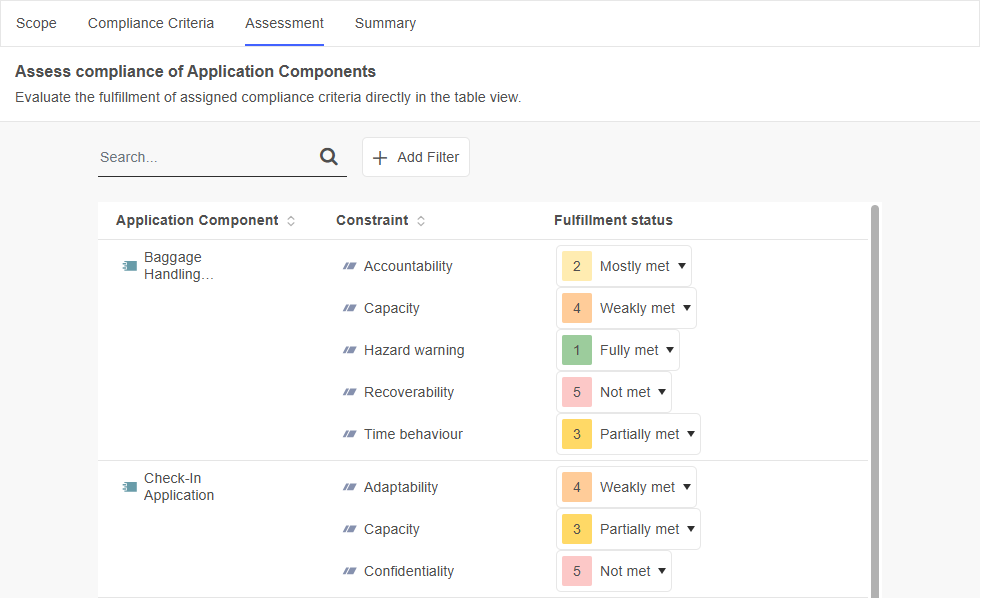Click the Confidentiality constraint label

click(409, 570)
